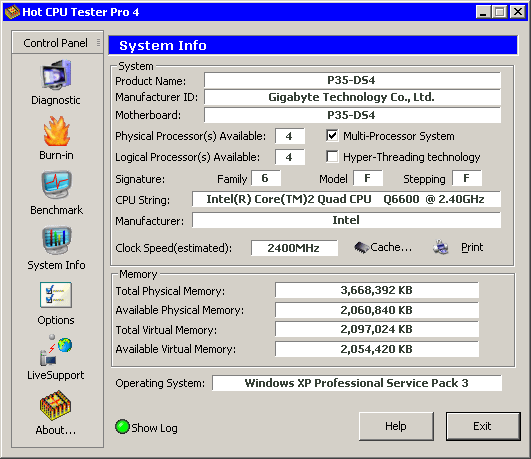Click the printer icon beside Print
The height and width of the screenshot is (459, 531).
tap(441, 248)
